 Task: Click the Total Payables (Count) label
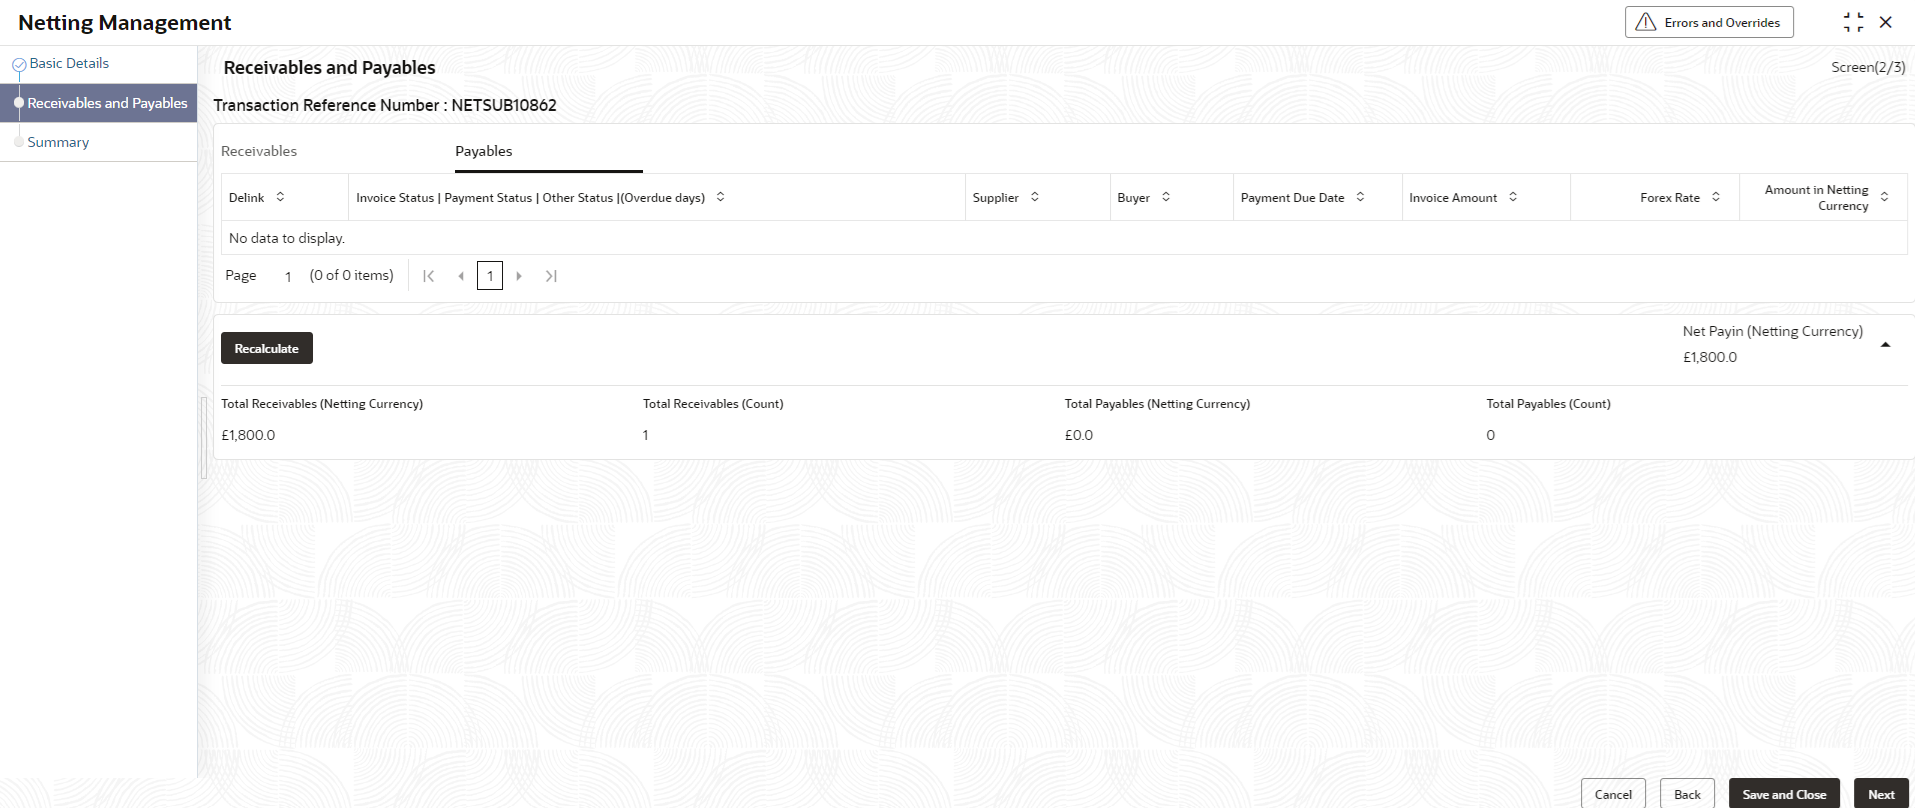1548,404
